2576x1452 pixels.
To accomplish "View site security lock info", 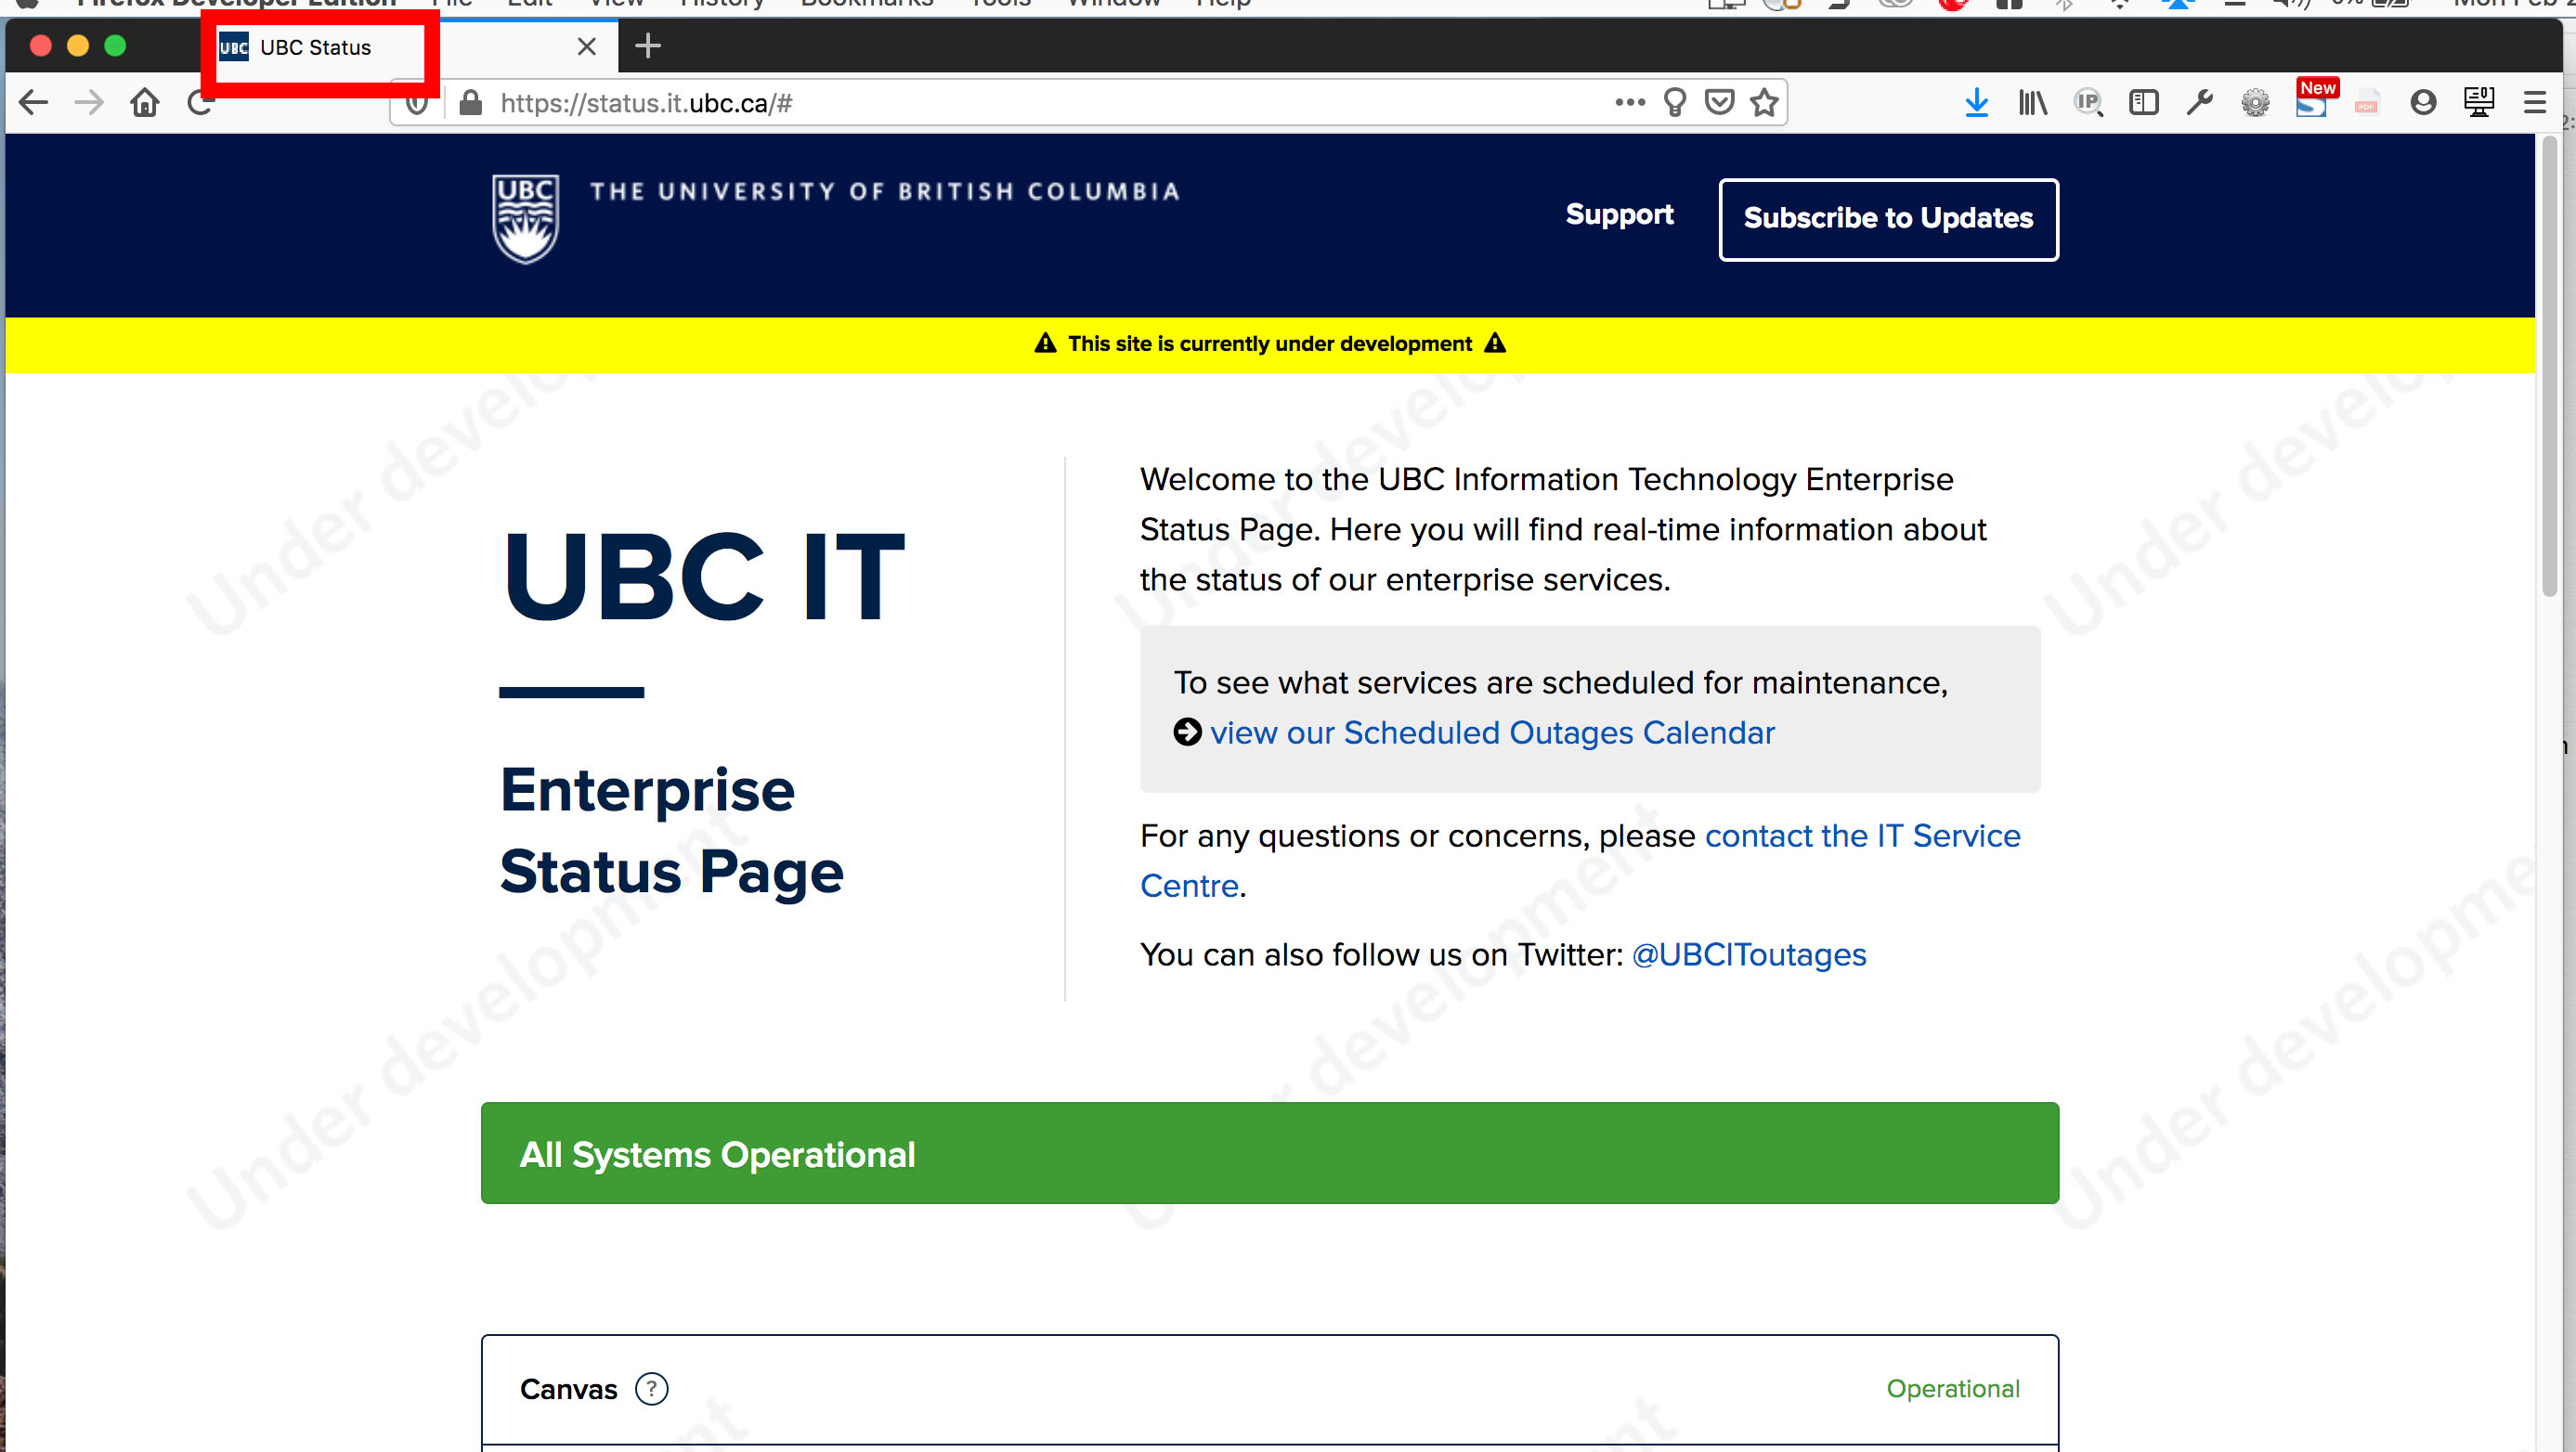I will pyautogui.click(x=471, y=102).
